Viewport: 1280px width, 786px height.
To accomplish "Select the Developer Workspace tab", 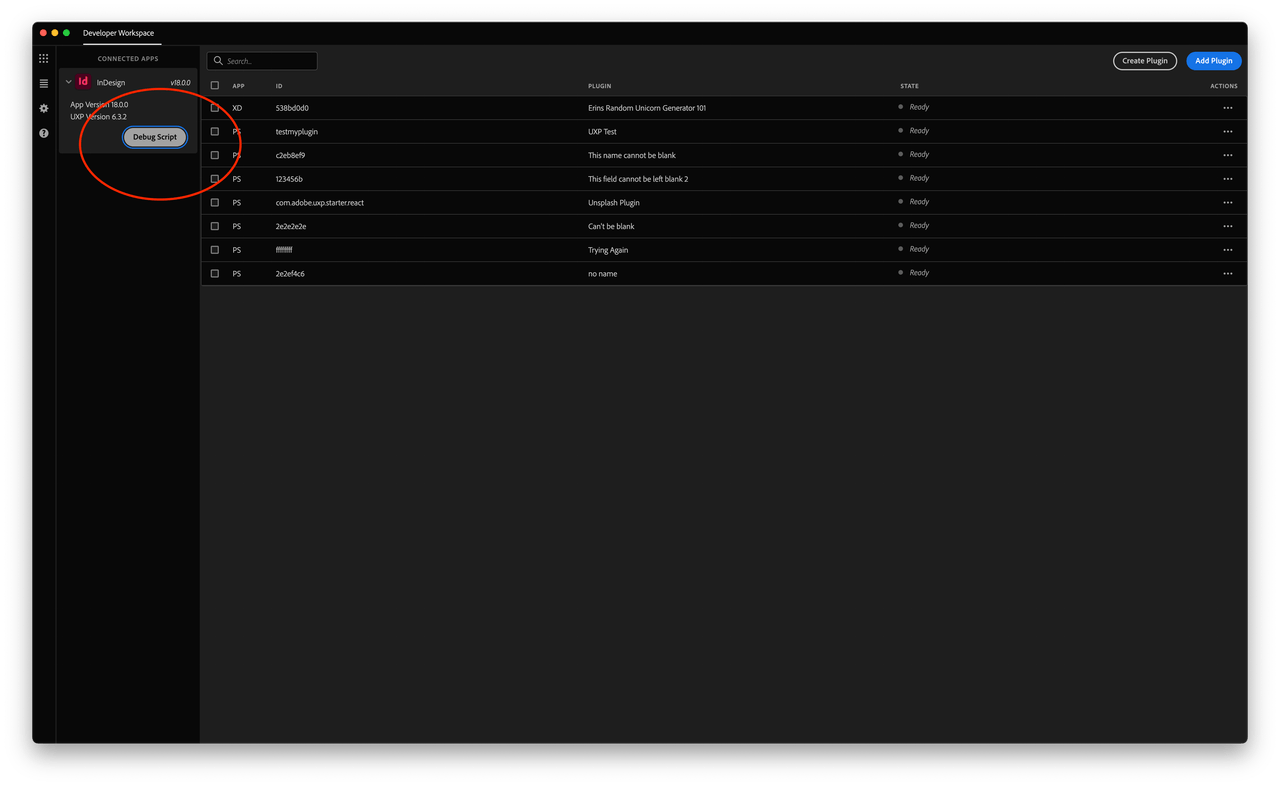I will coord(119,33).
